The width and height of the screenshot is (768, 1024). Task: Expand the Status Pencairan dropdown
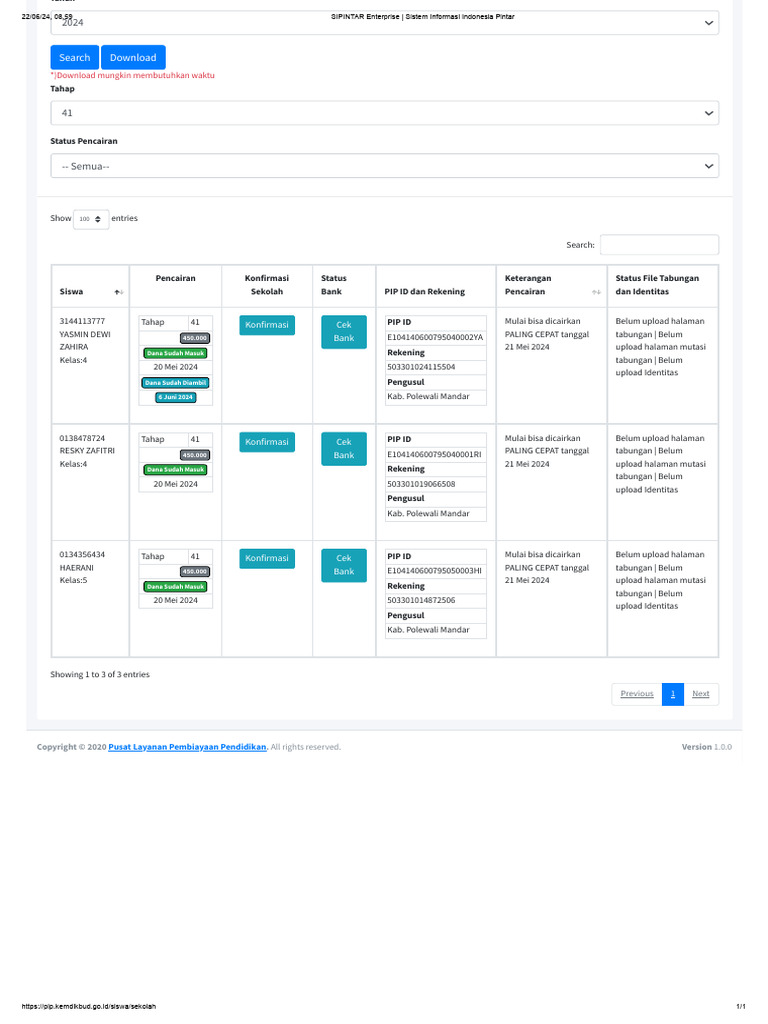coord(384,166)
